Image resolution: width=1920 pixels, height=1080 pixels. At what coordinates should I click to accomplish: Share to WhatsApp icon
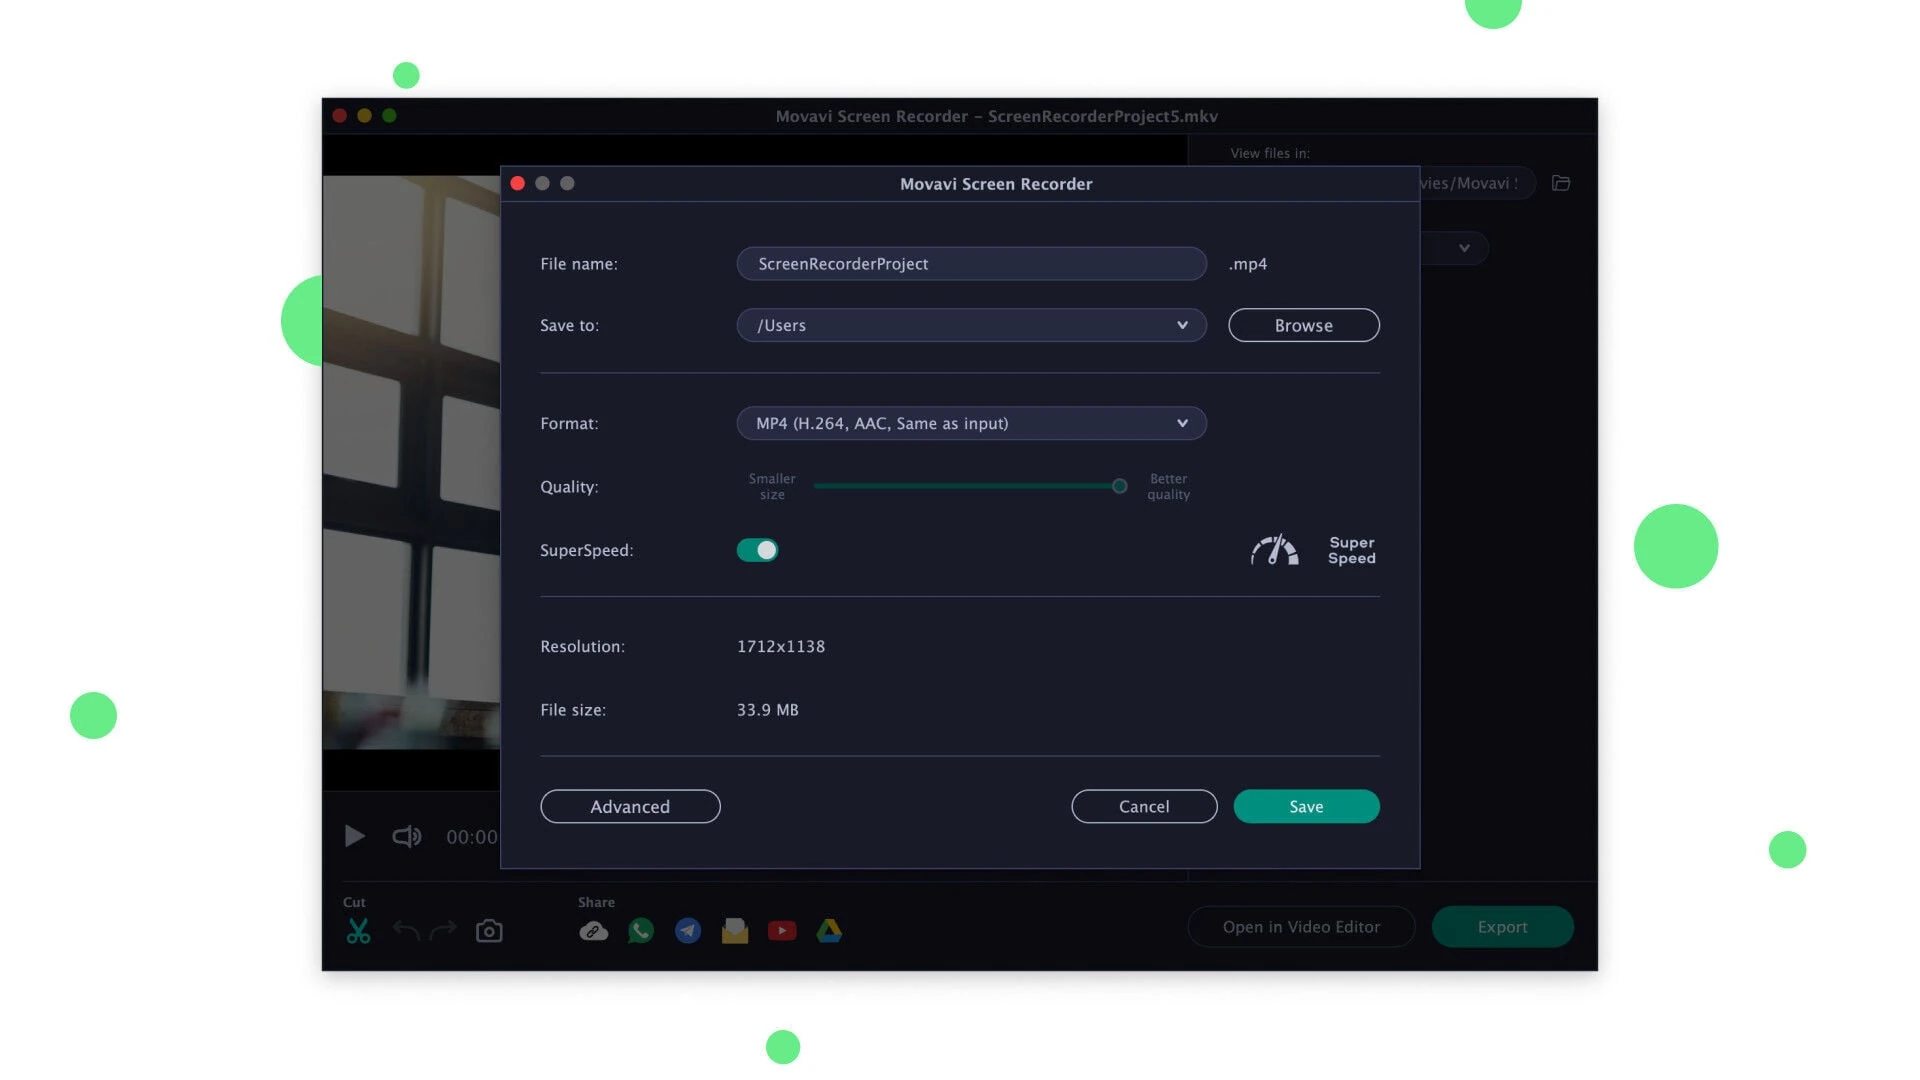click(x=641, y=931)
